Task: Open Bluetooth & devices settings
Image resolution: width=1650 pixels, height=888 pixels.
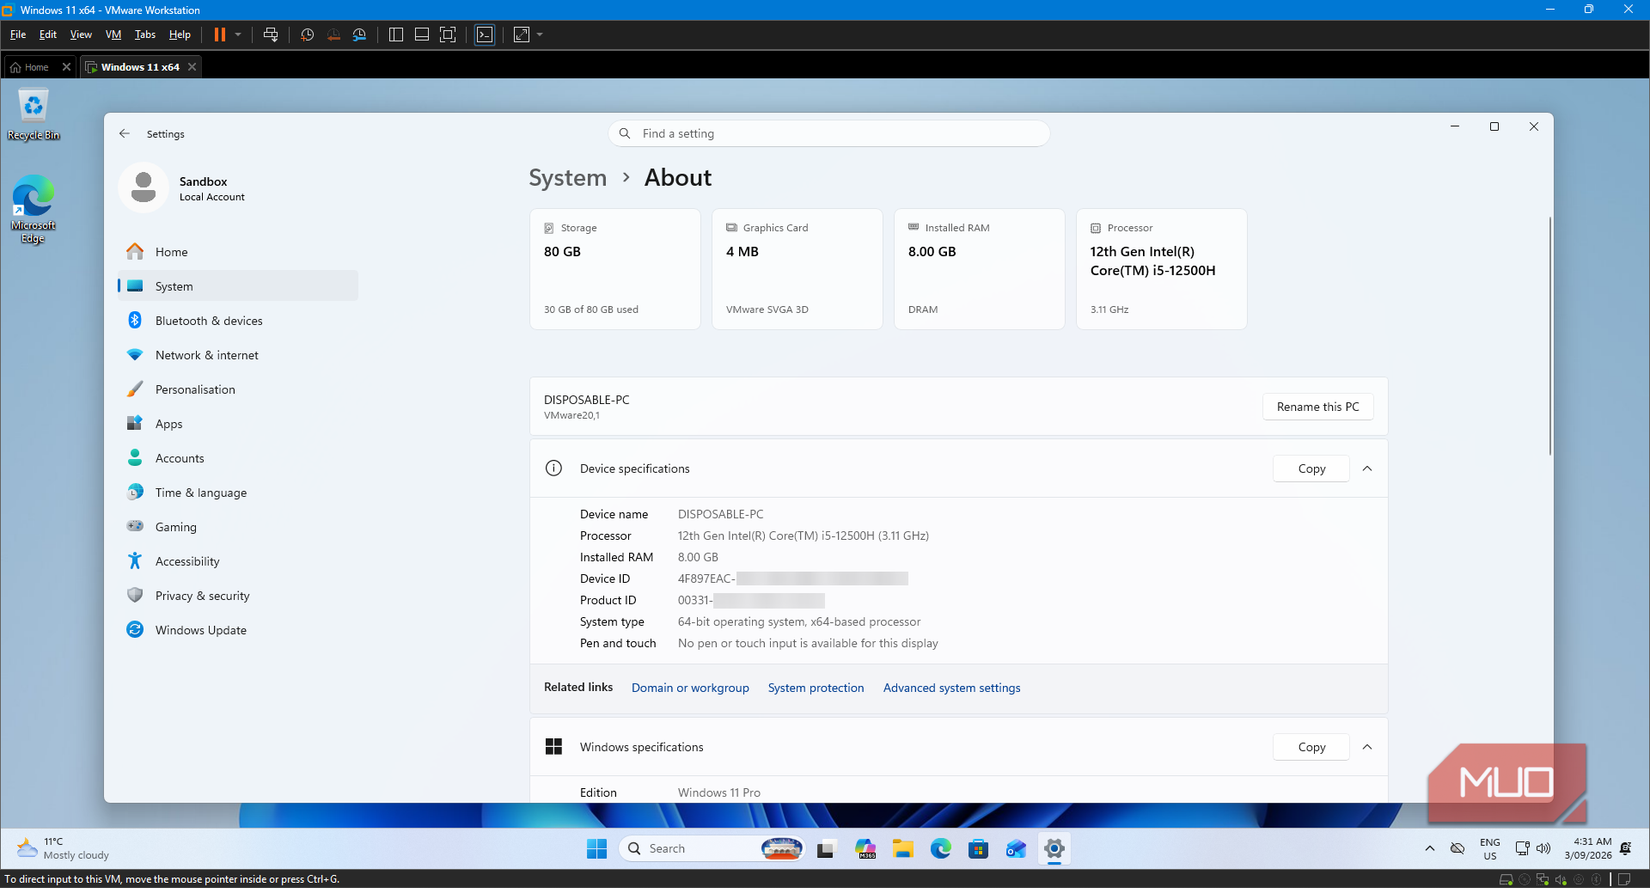Action: [x=238, y=321]
